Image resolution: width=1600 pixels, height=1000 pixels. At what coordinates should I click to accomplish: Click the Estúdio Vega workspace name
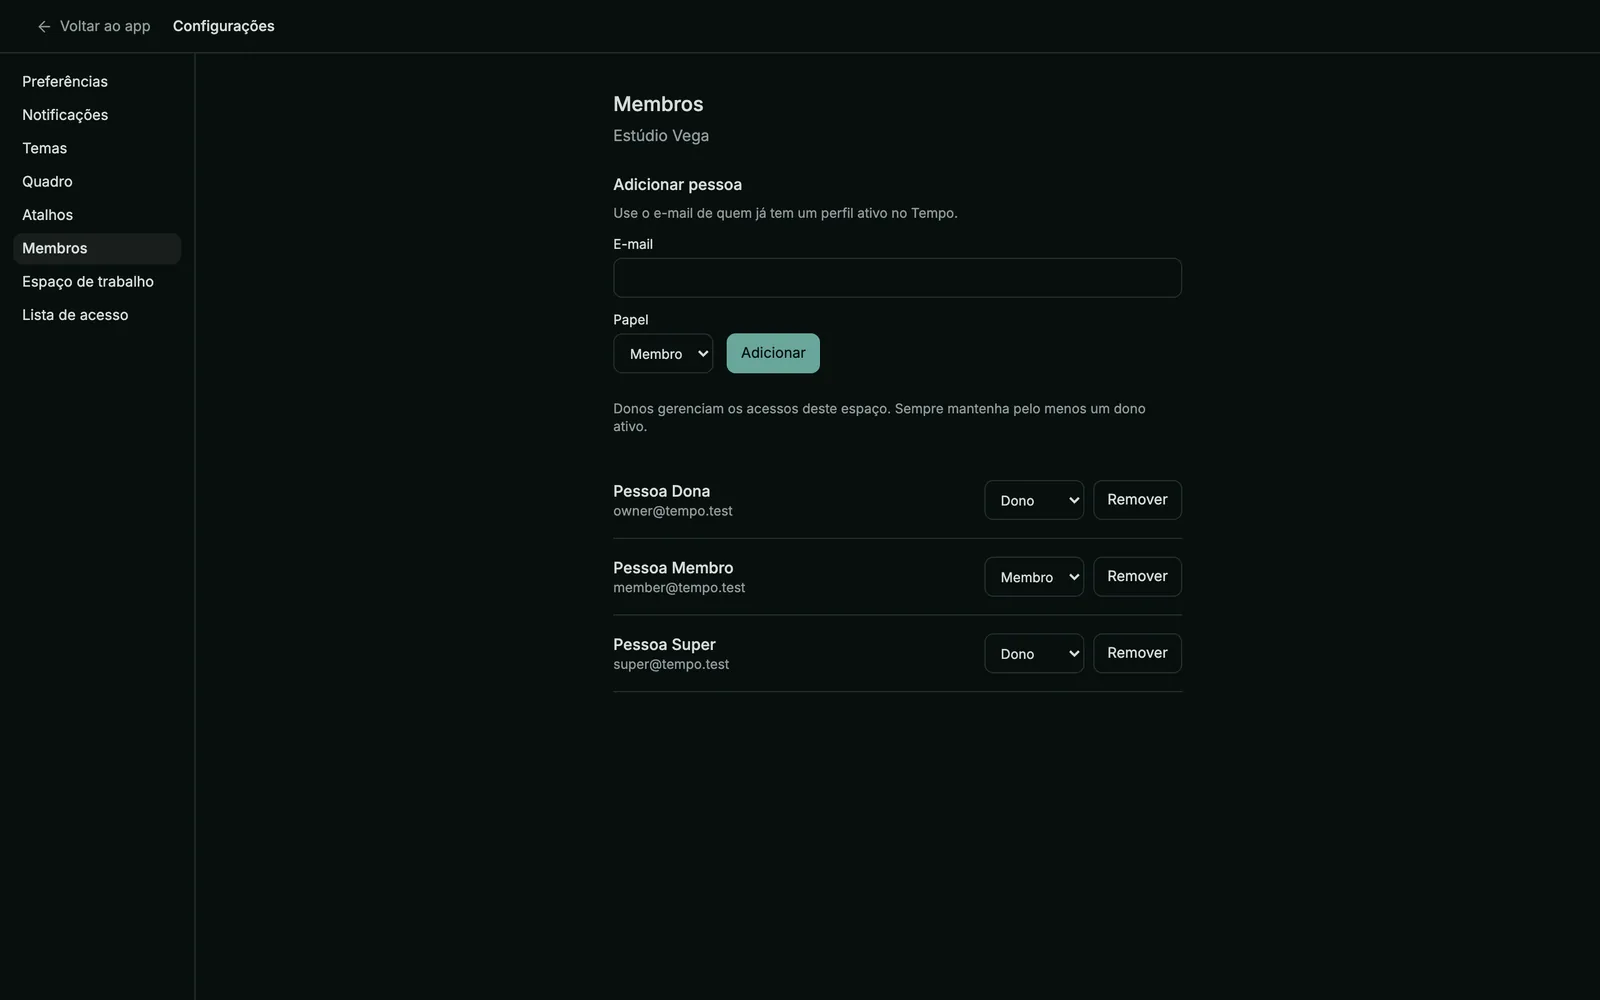[x=661, y=136]
